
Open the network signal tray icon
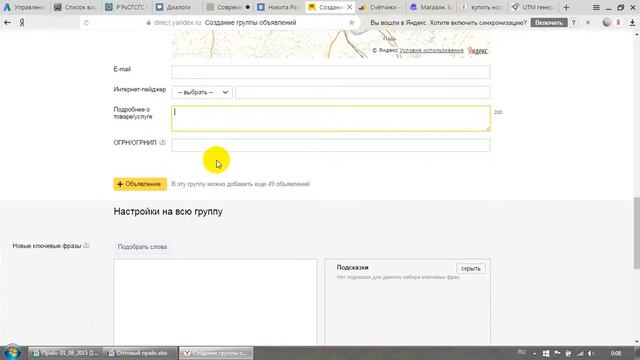coord(580,353)
